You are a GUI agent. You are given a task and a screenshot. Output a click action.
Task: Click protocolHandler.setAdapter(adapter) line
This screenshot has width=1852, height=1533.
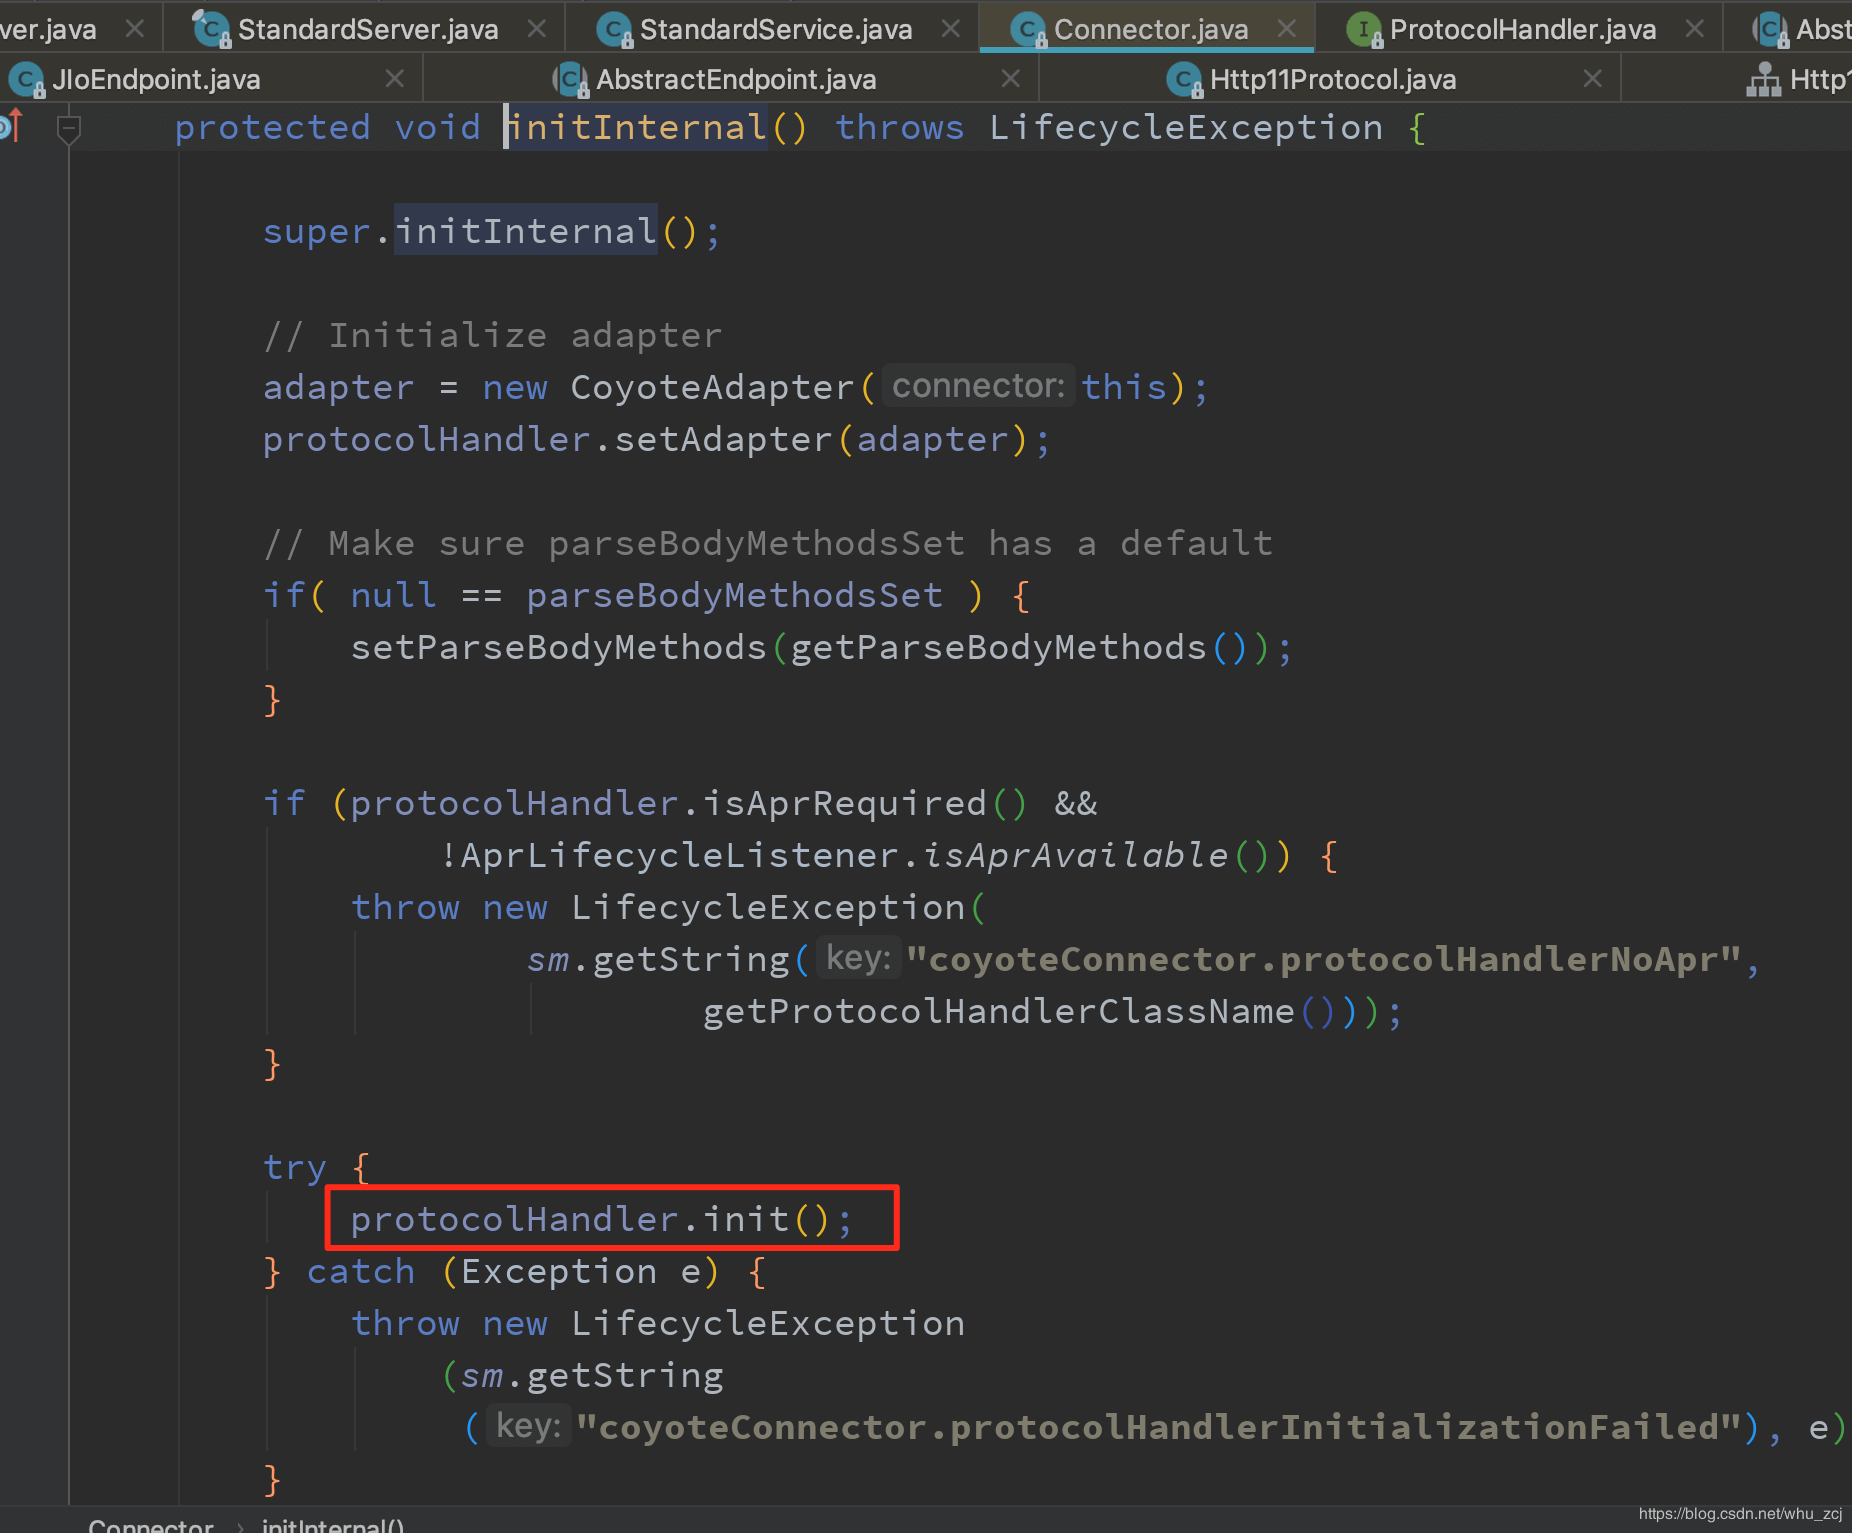pos(656,440)
